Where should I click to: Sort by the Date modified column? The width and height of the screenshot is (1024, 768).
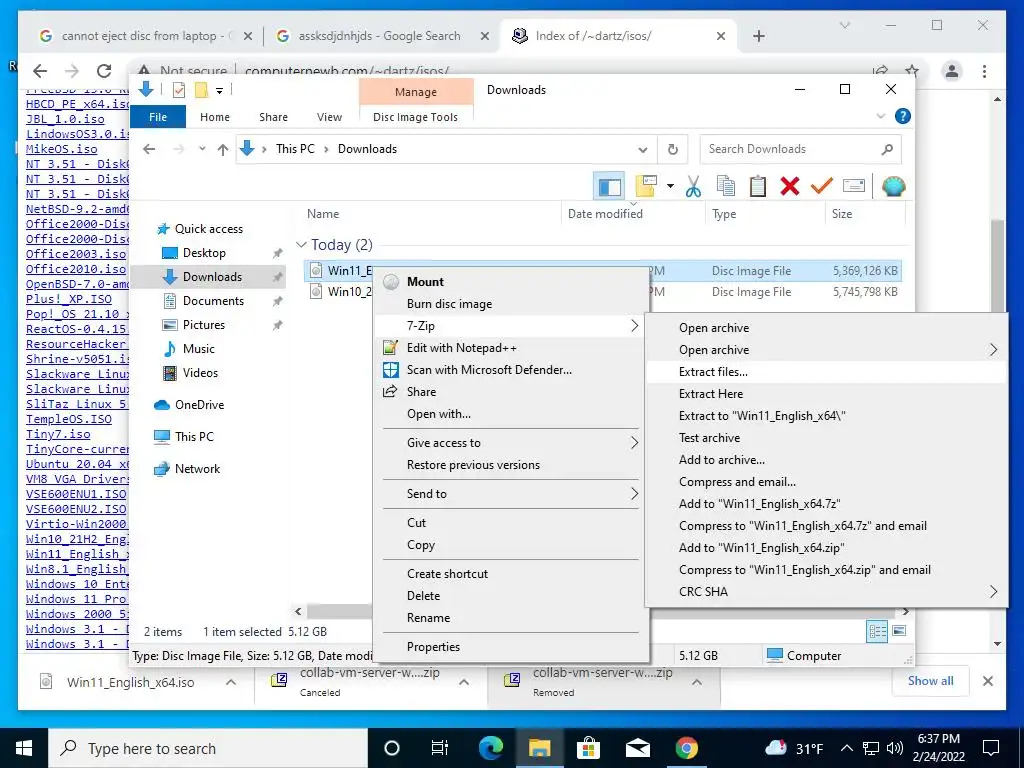605,214
